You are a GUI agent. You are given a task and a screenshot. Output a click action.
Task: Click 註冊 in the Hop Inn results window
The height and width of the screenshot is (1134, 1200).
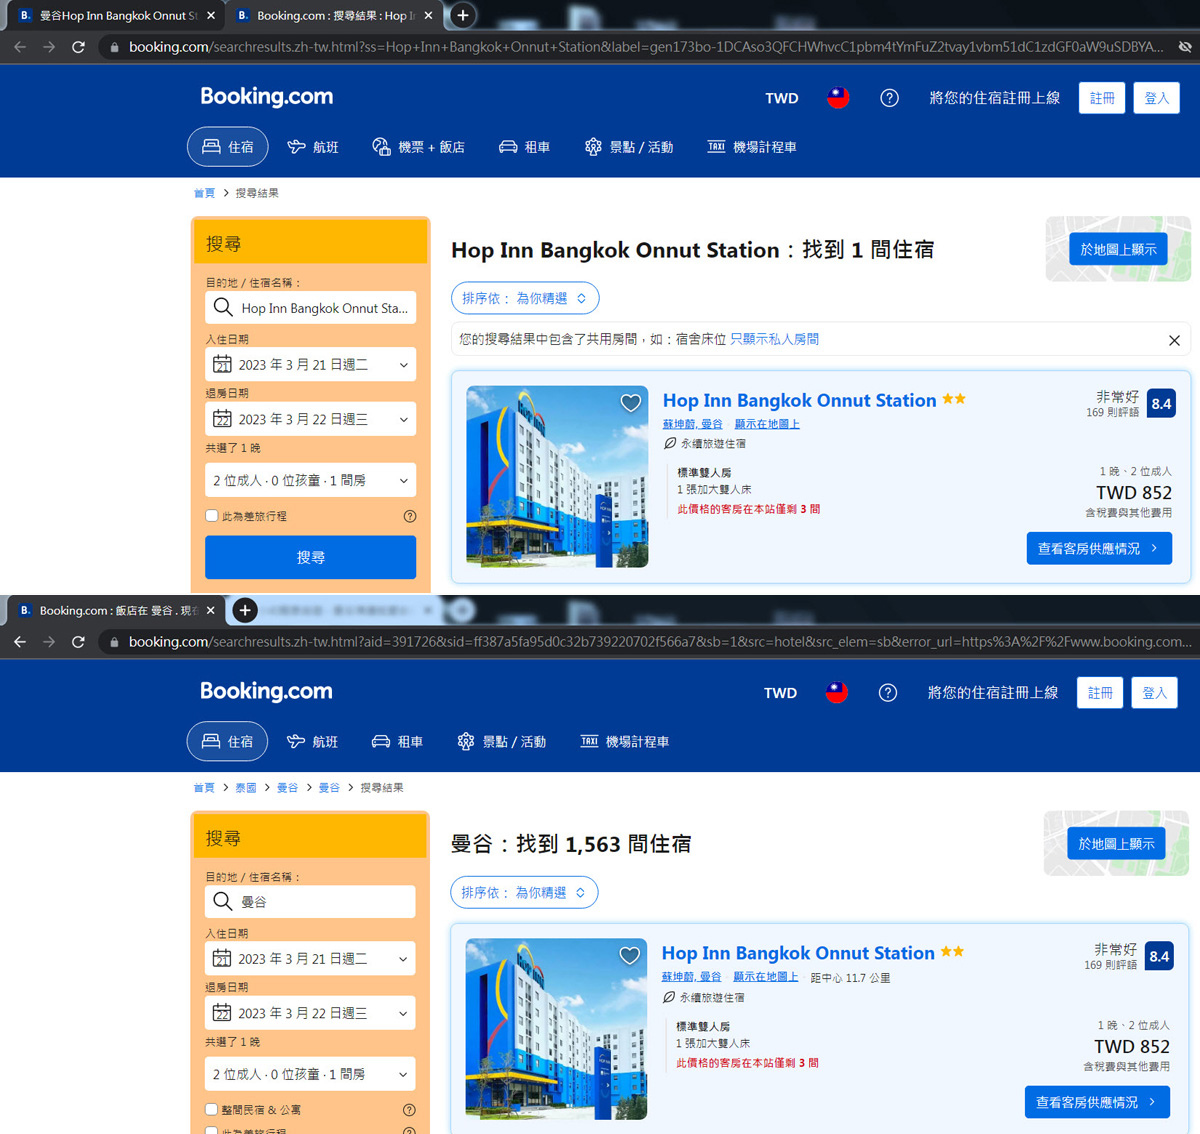coord(1102,98)
